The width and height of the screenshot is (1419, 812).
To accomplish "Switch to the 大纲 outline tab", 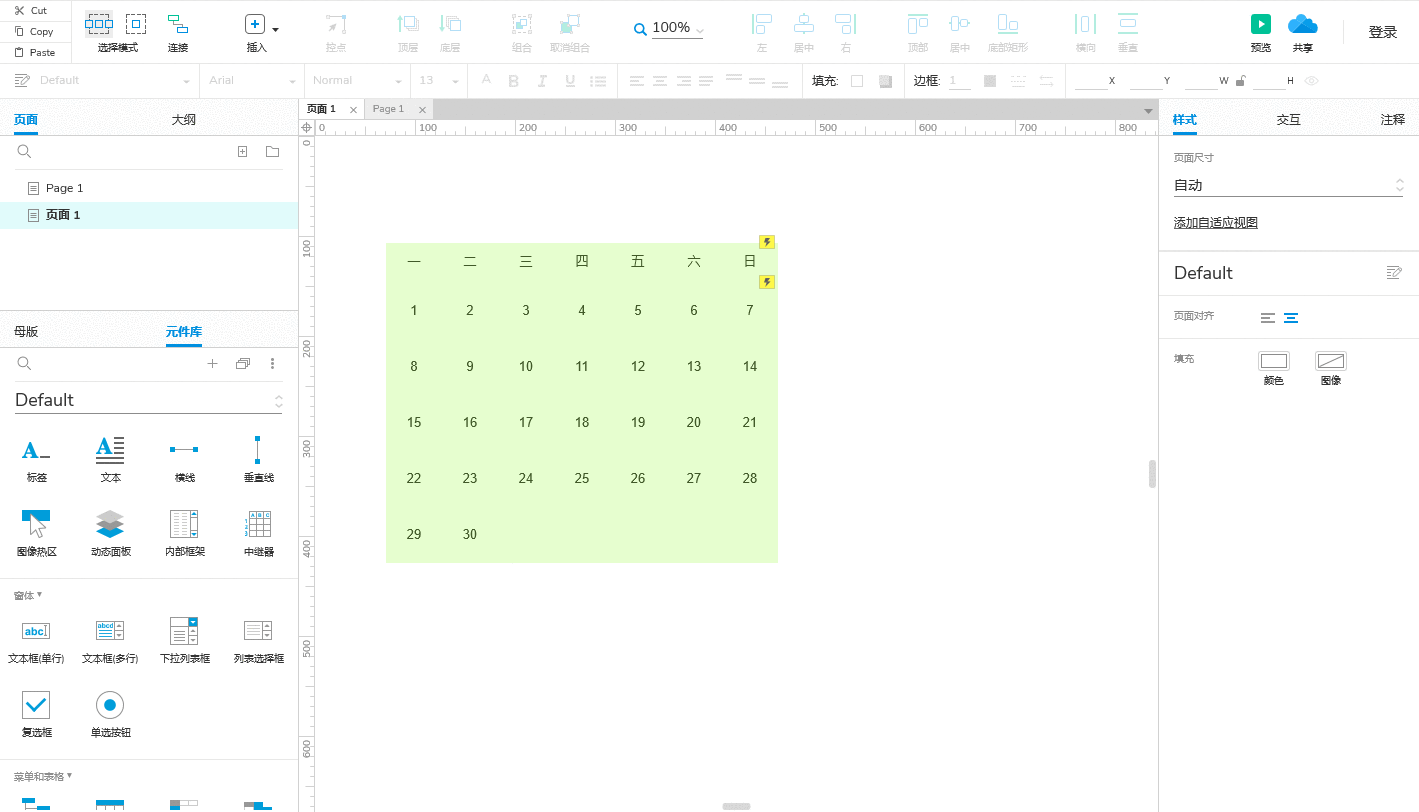I will (184, 120).
